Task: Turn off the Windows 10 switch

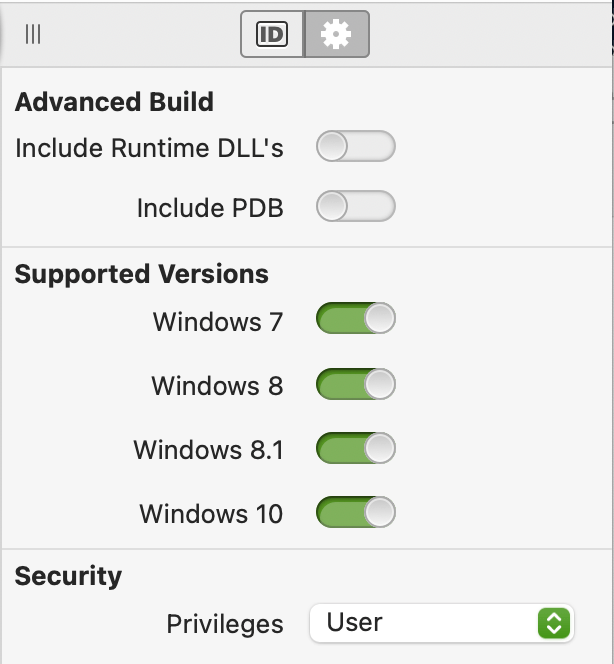Action: tap(356, 512)
